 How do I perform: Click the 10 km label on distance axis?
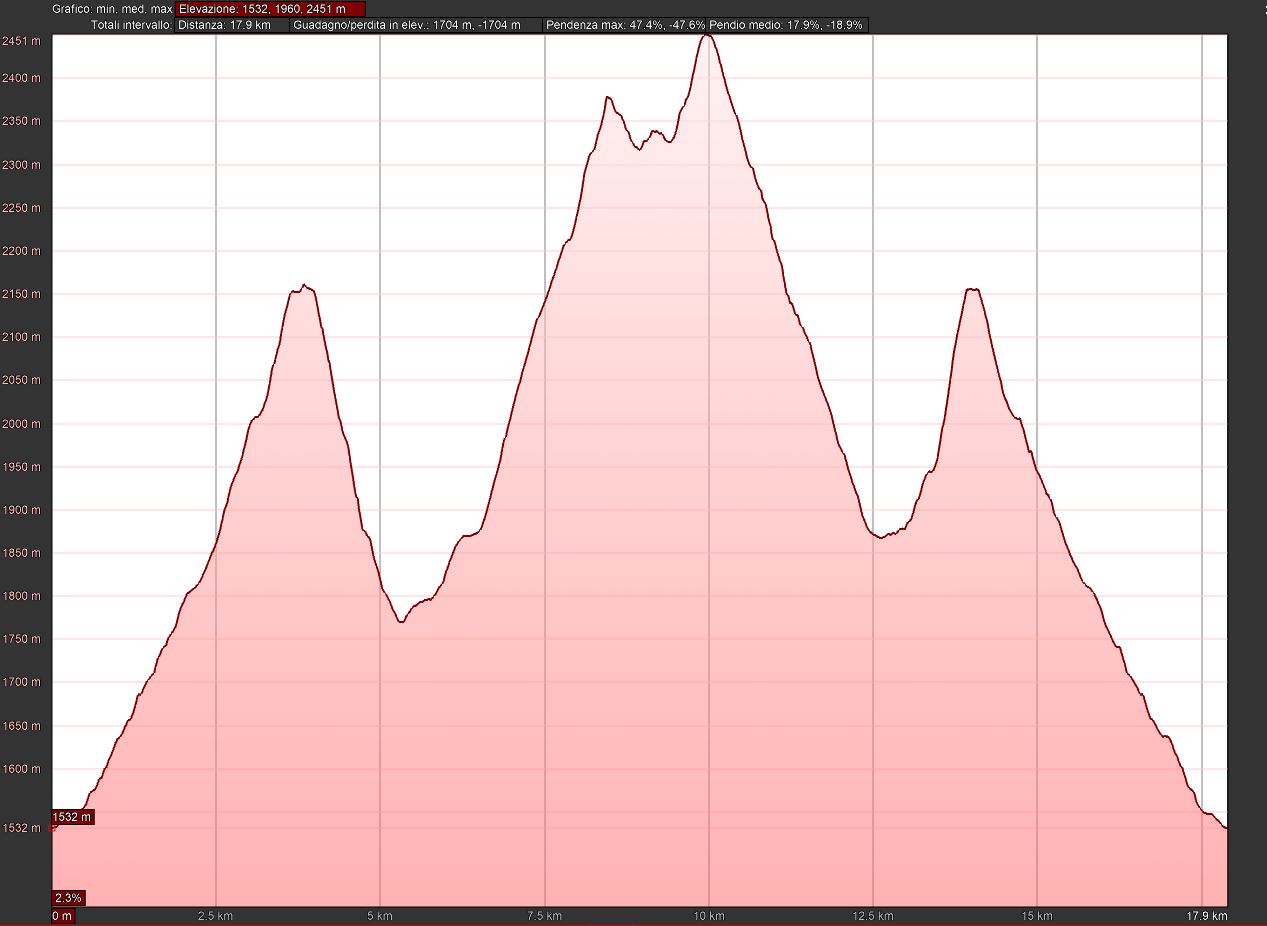coord(708,916)
